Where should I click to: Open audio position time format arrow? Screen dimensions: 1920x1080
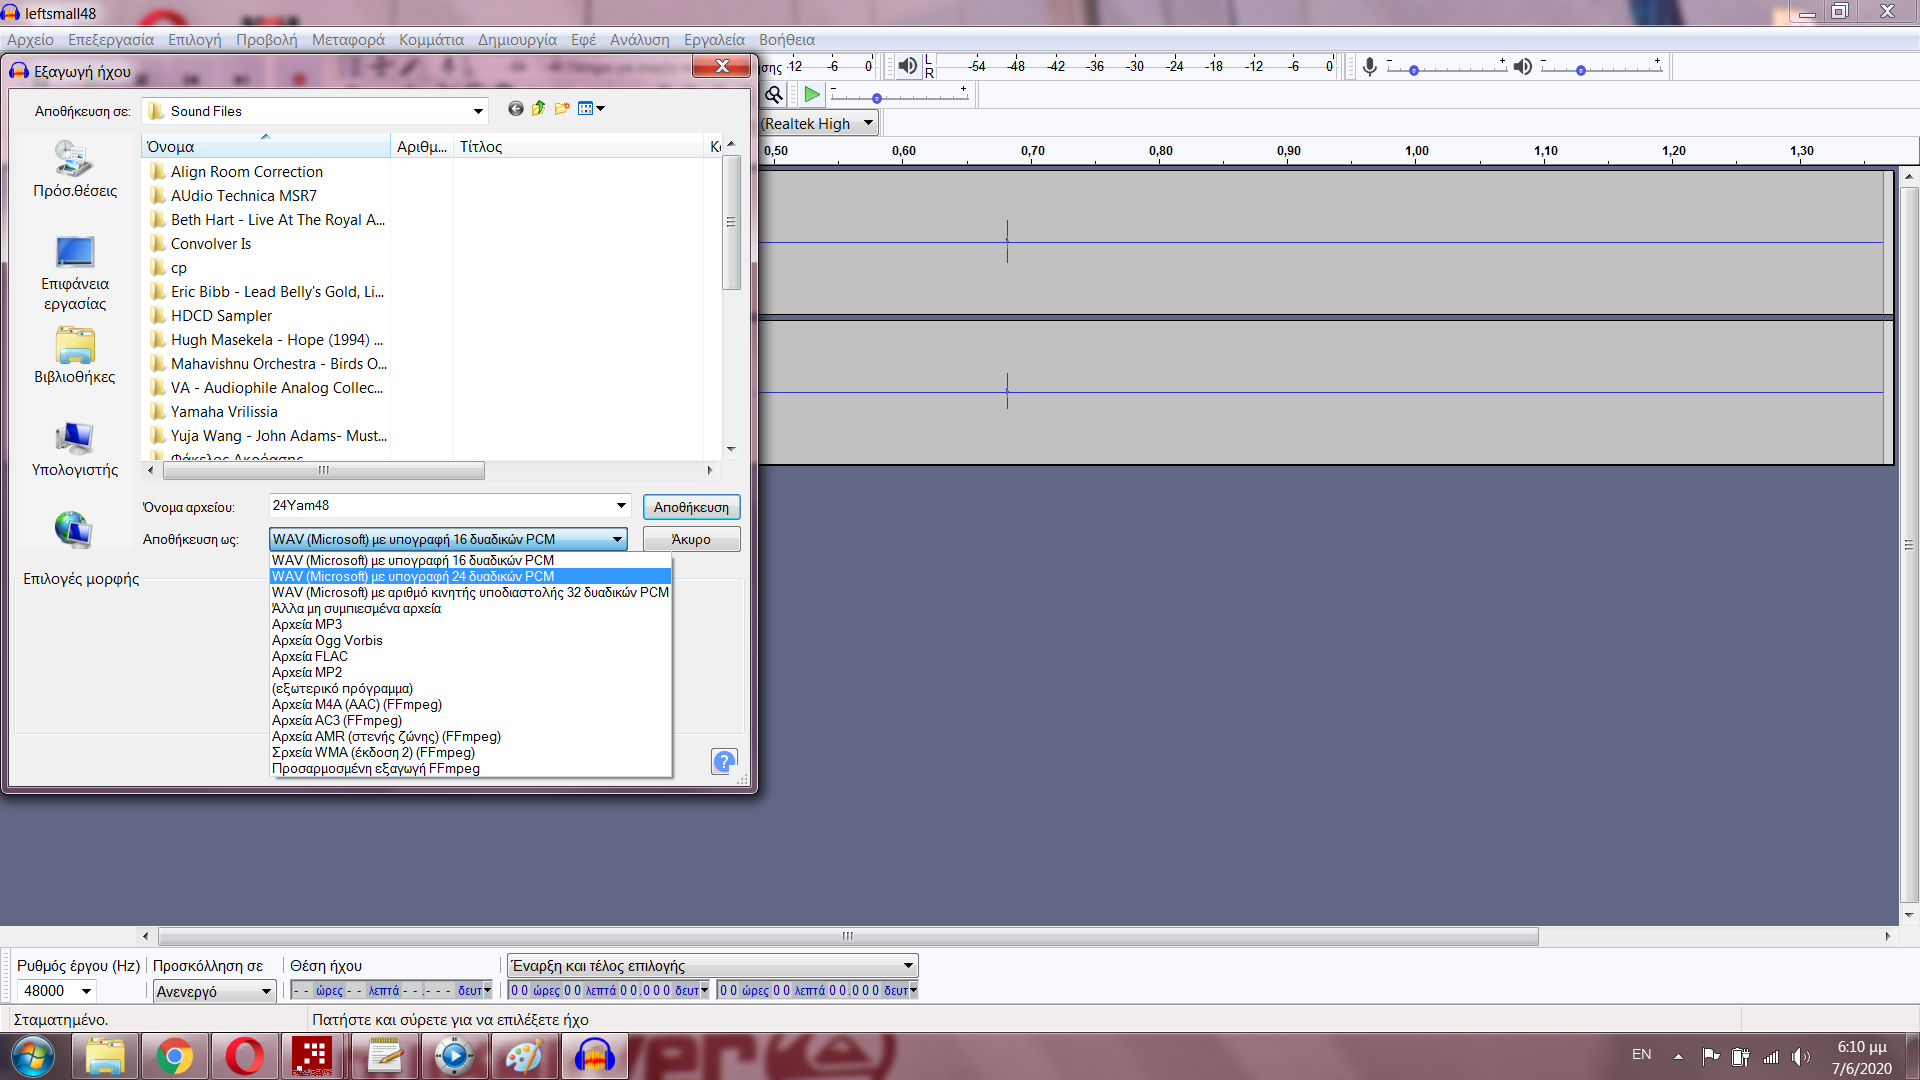click(488, 990)
